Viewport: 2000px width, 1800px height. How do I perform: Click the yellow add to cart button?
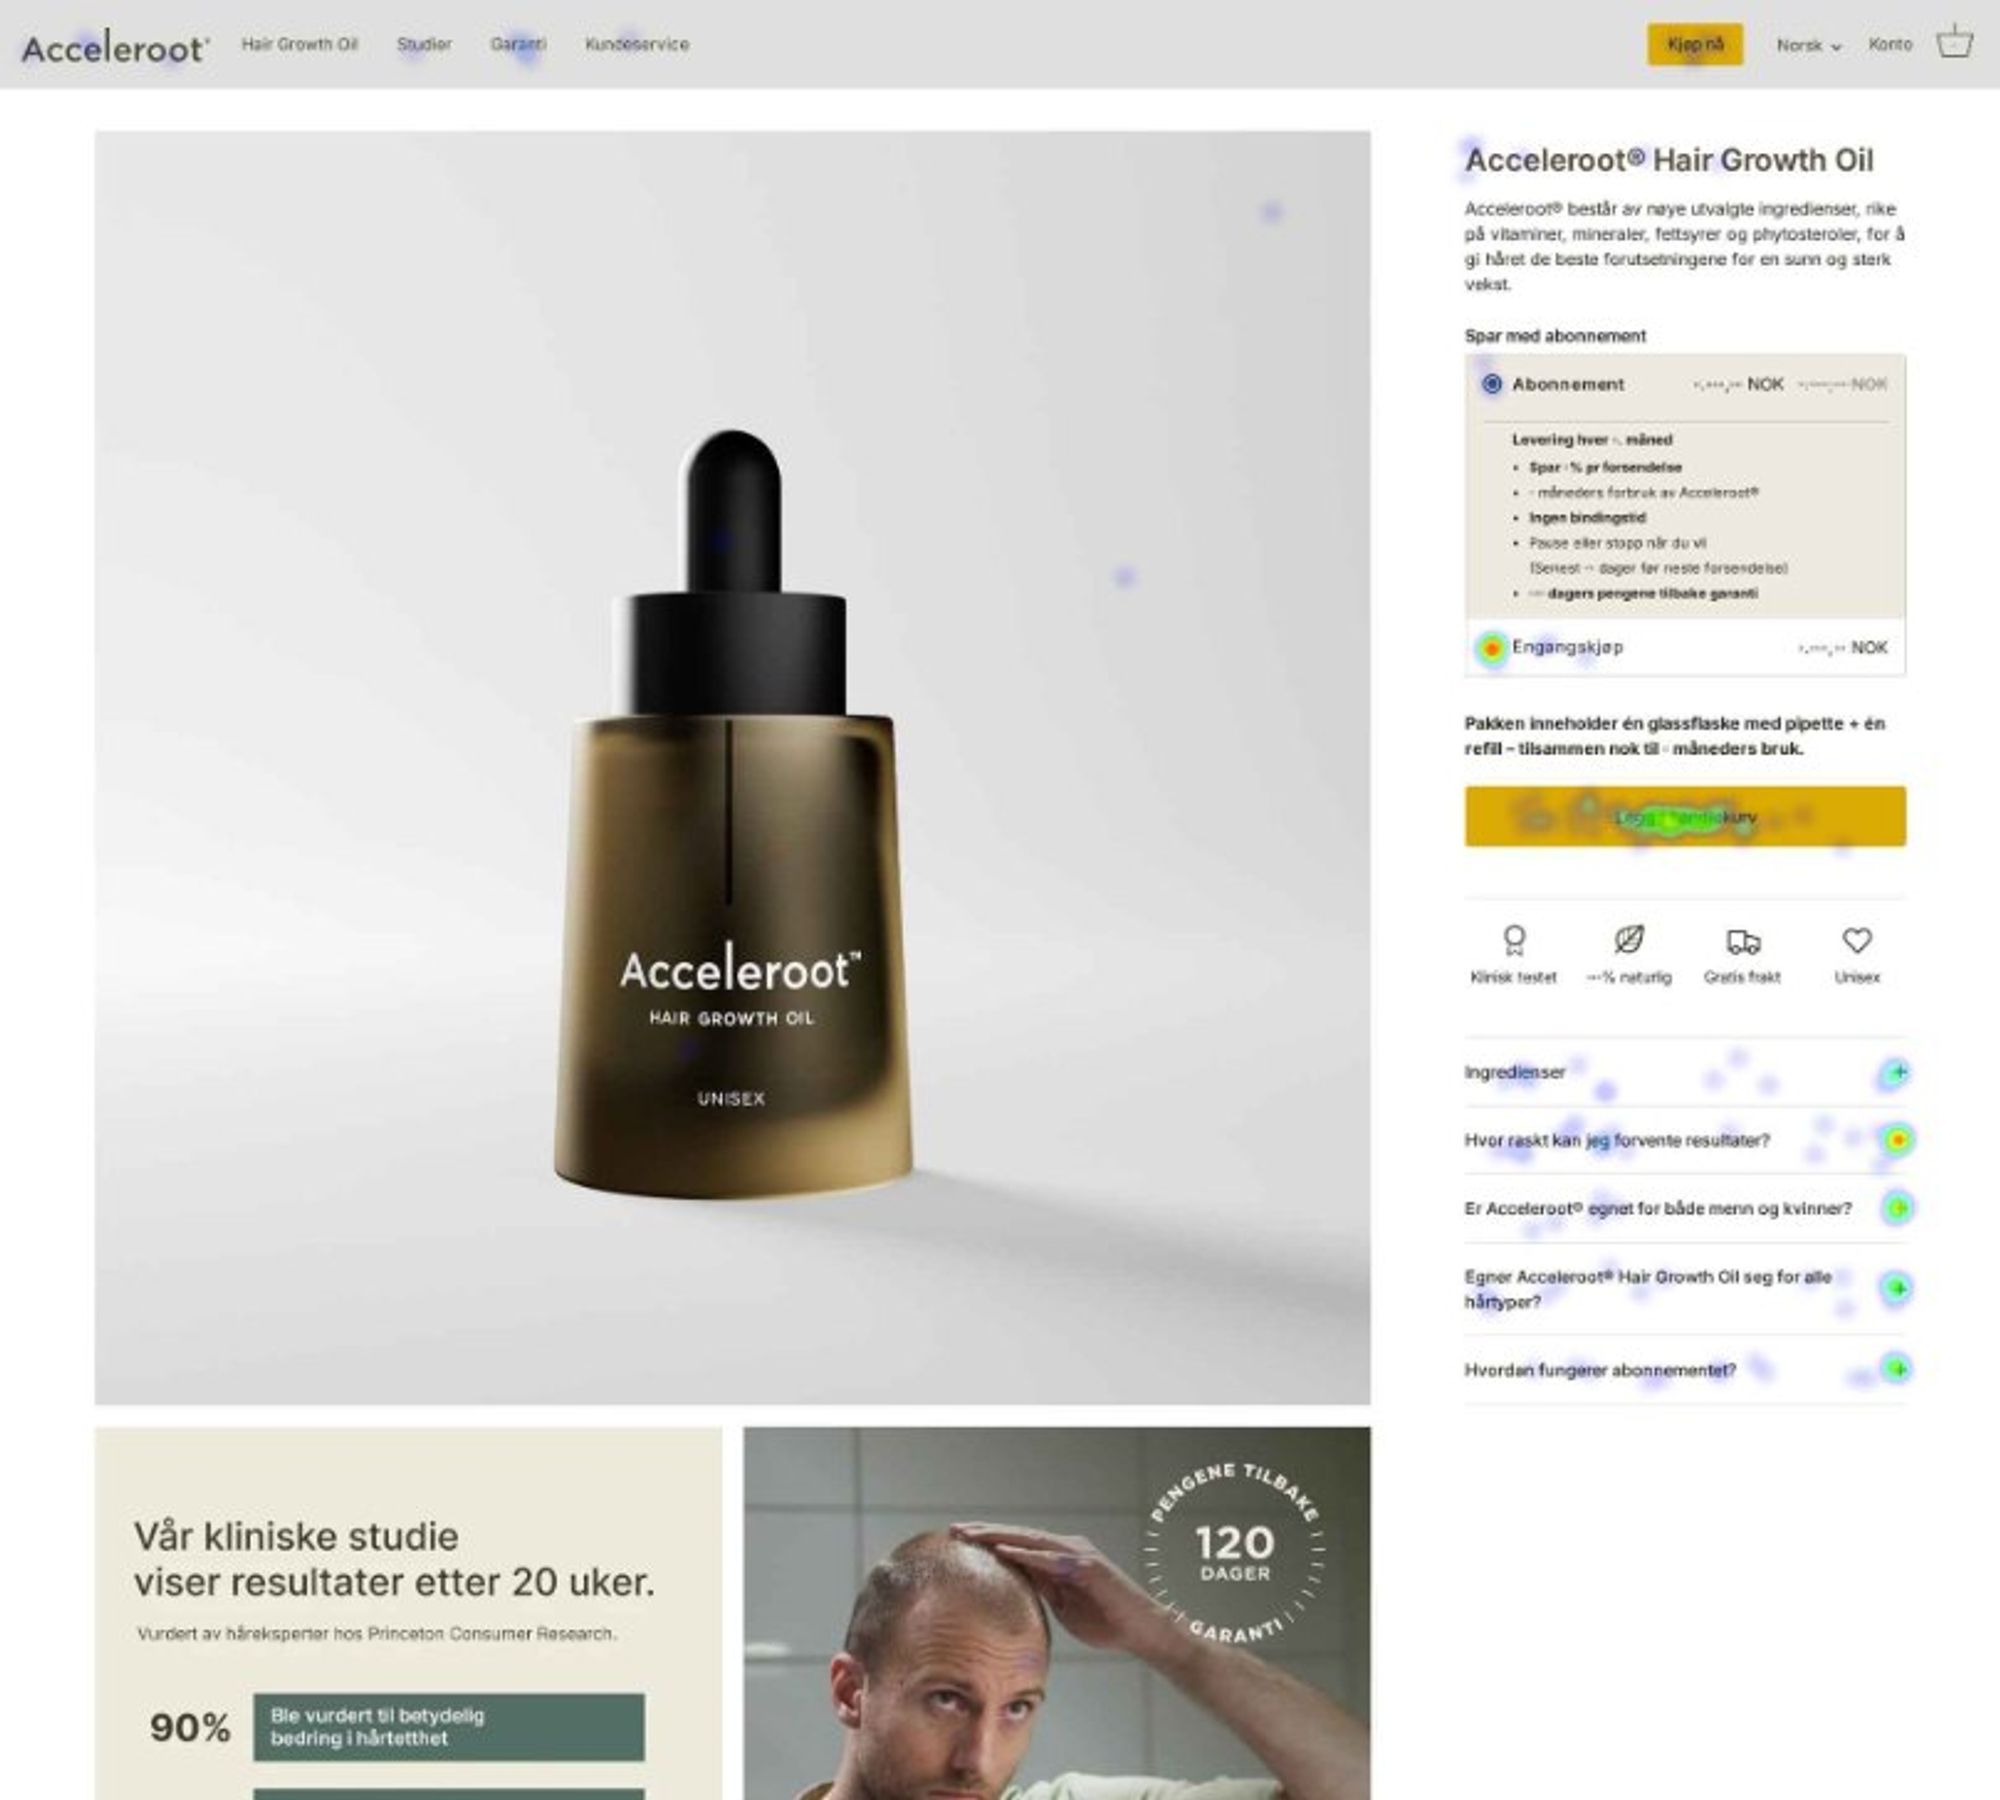1685,816
